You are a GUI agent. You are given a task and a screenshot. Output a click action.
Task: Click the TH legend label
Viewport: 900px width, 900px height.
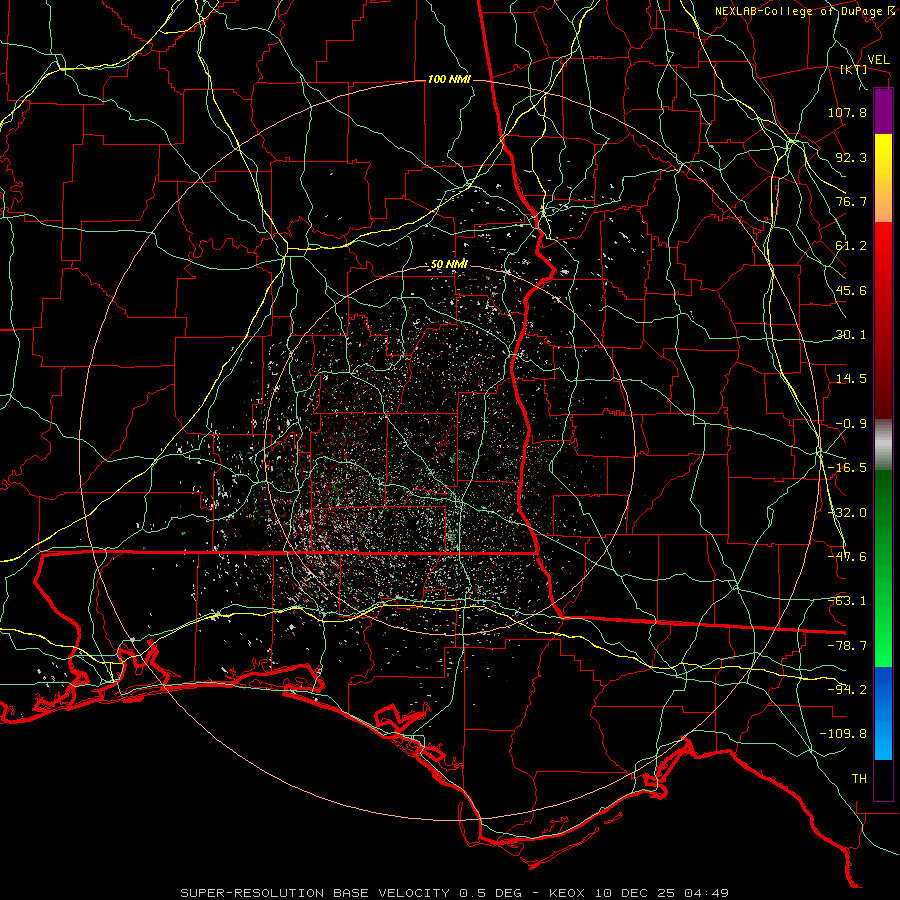pos(859,779)
